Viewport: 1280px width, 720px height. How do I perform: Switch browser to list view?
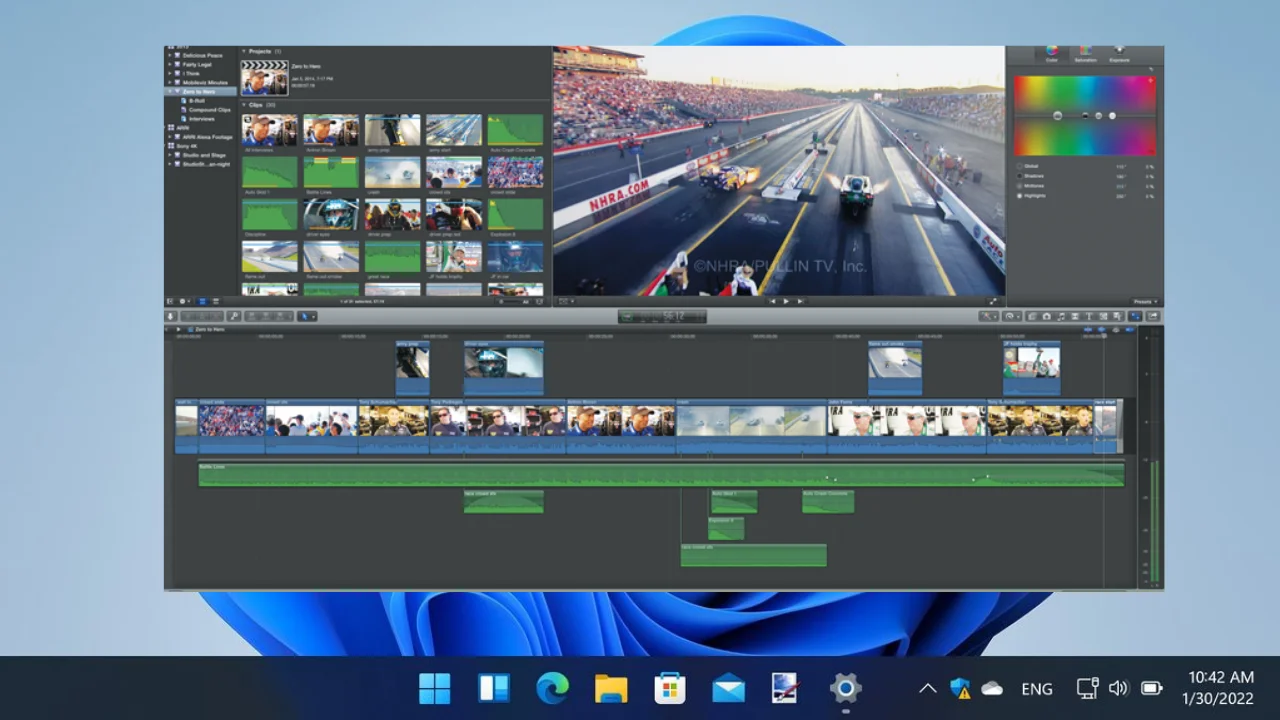coord(216,301)
